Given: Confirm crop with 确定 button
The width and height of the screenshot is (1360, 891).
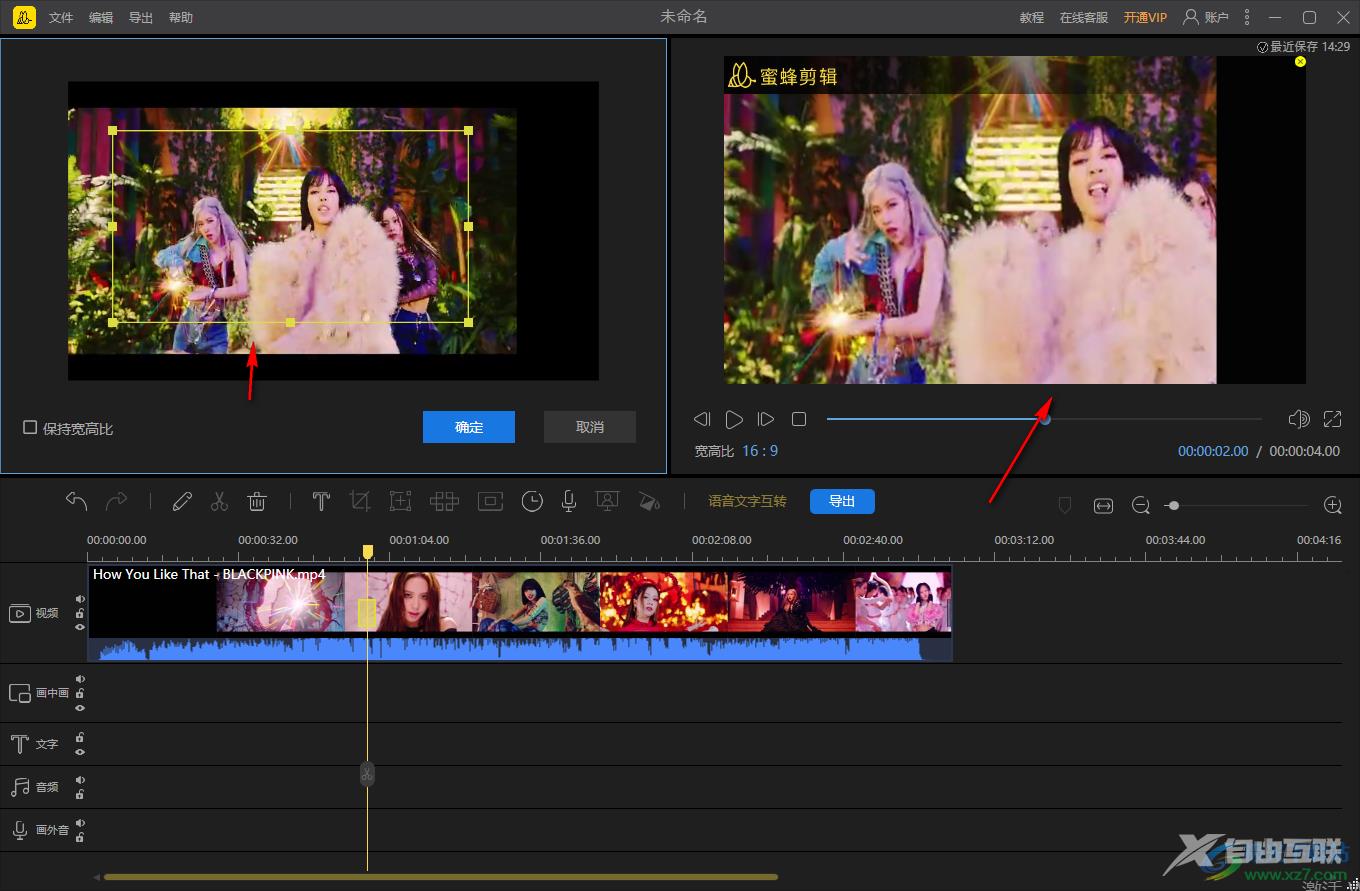Looking at the screenshot, I should tap(469, 427).
